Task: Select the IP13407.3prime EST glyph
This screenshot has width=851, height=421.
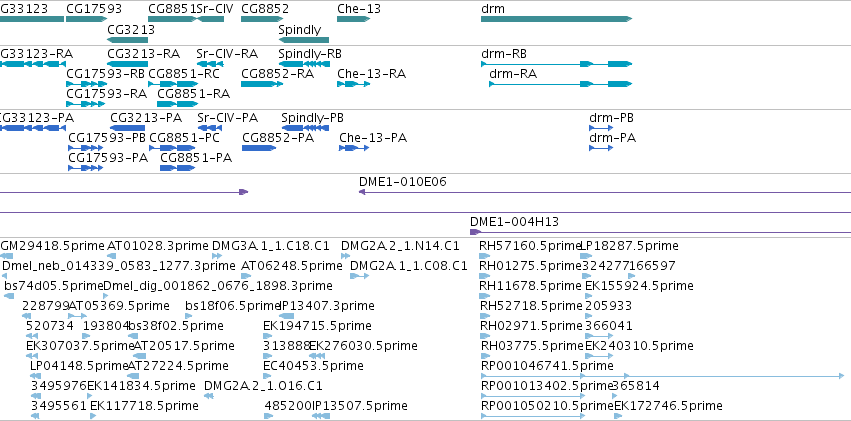Action: coord(287,316)
